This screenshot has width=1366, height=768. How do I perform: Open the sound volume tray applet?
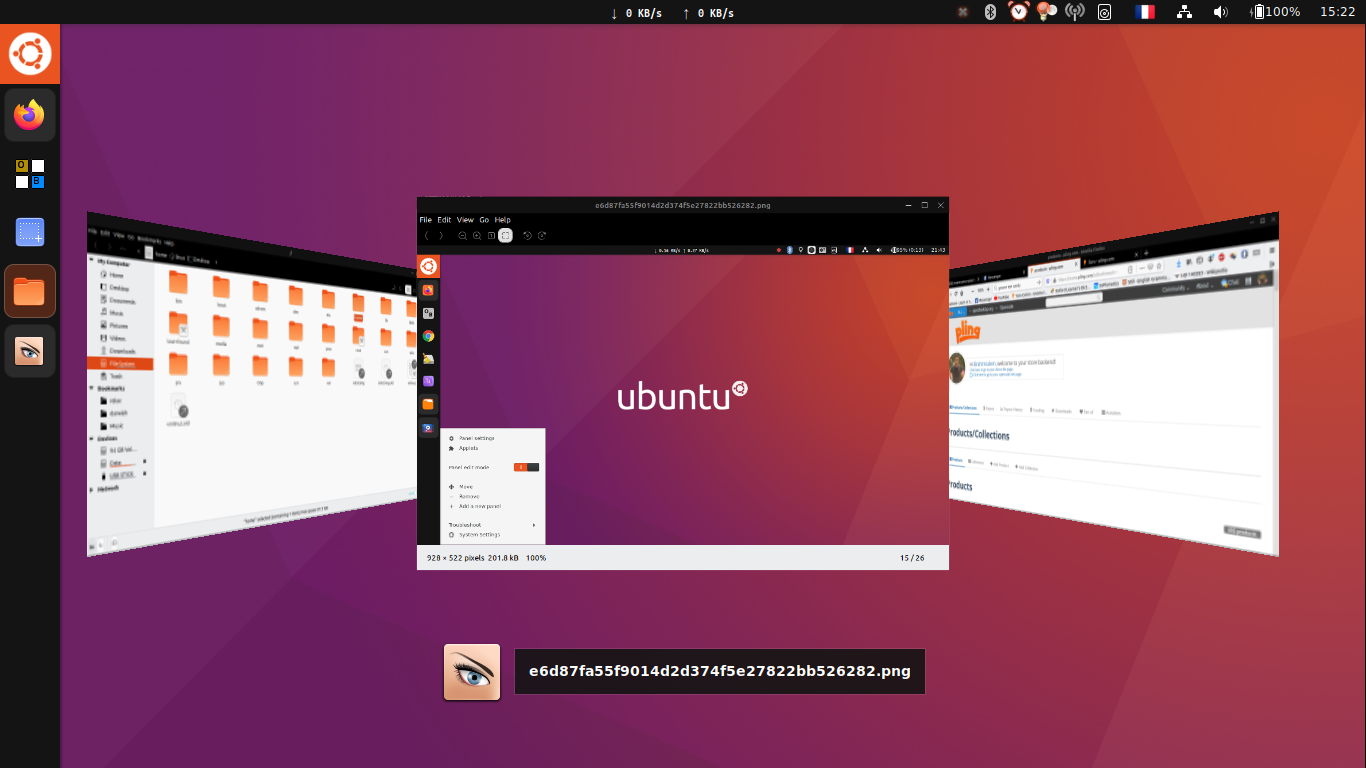click(x=1220, y=12)
